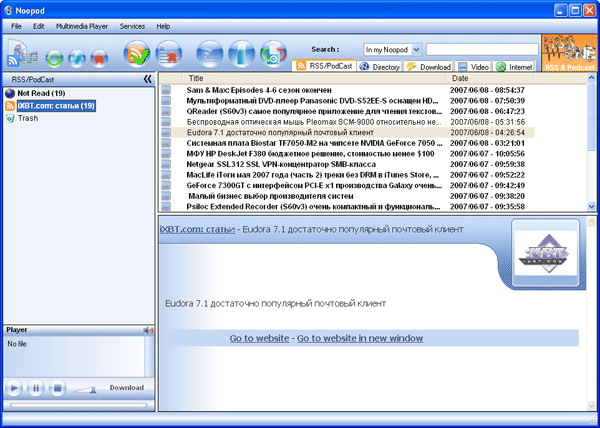Click the volume slider in Player
600x428 pixels.
click(85, 389)
